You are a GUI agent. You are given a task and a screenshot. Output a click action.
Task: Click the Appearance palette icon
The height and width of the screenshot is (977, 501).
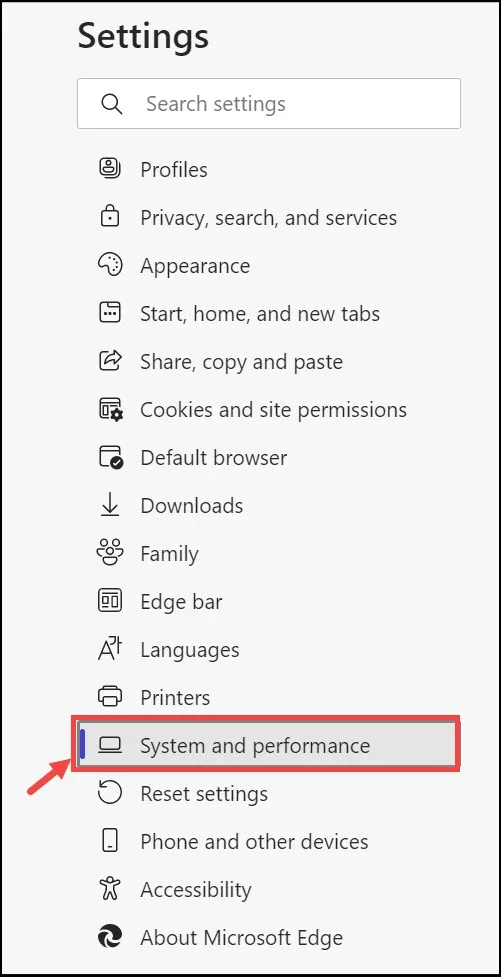[110, 265]
